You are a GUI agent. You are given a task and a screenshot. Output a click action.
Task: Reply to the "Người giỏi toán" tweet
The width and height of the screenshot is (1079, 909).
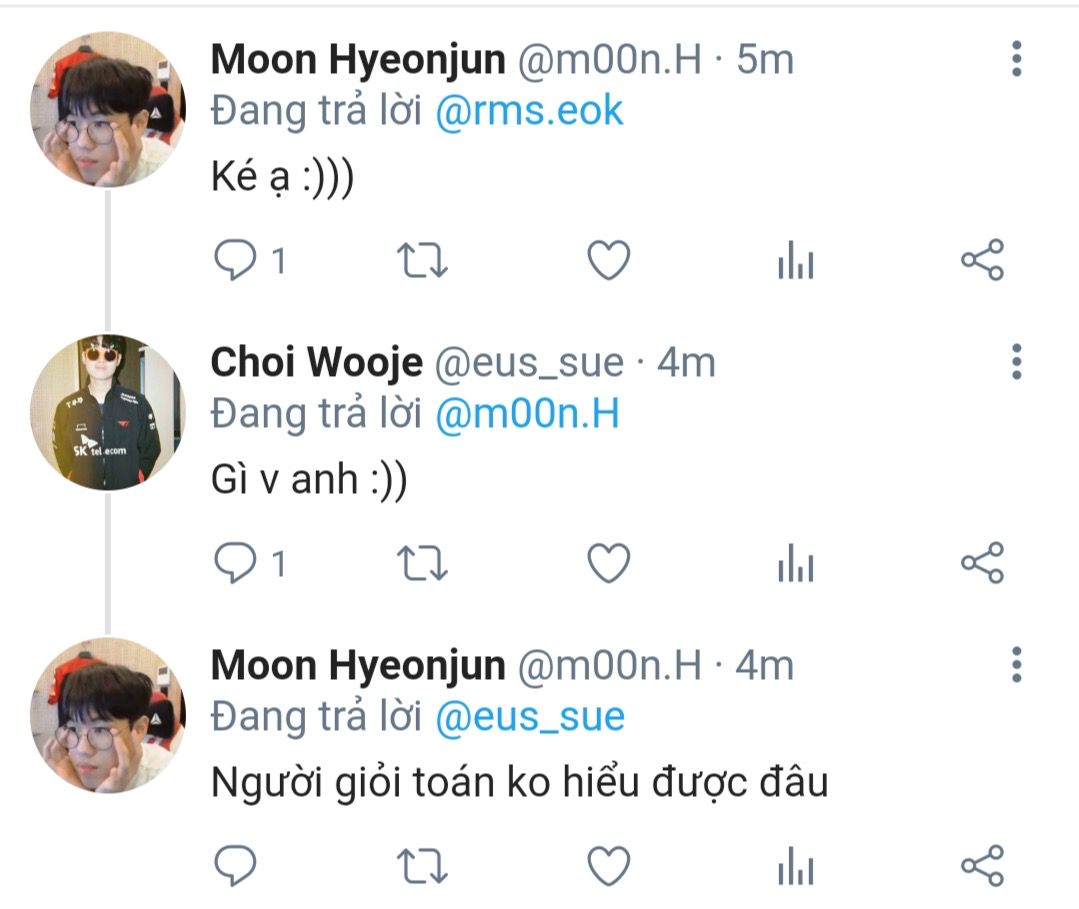pos(235,866)
